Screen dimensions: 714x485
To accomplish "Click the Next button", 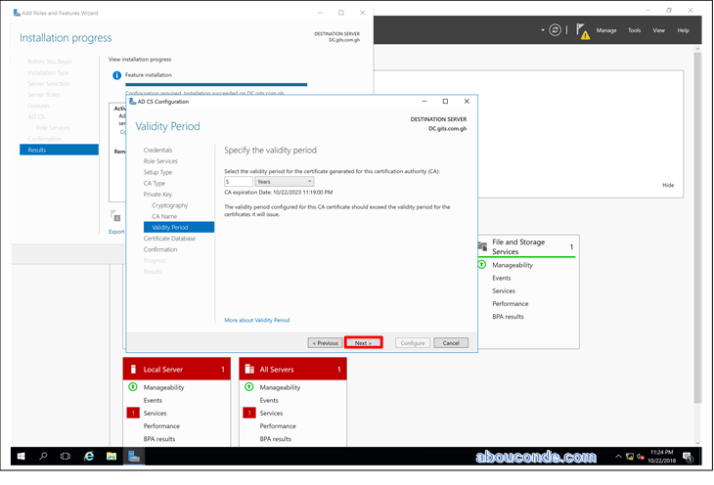I will point(363,343).
